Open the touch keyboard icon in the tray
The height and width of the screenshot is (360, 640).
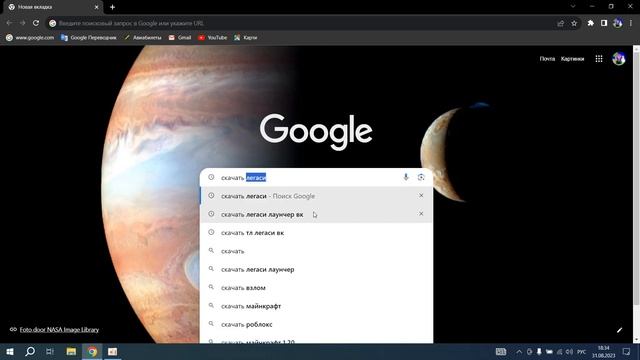501,352
